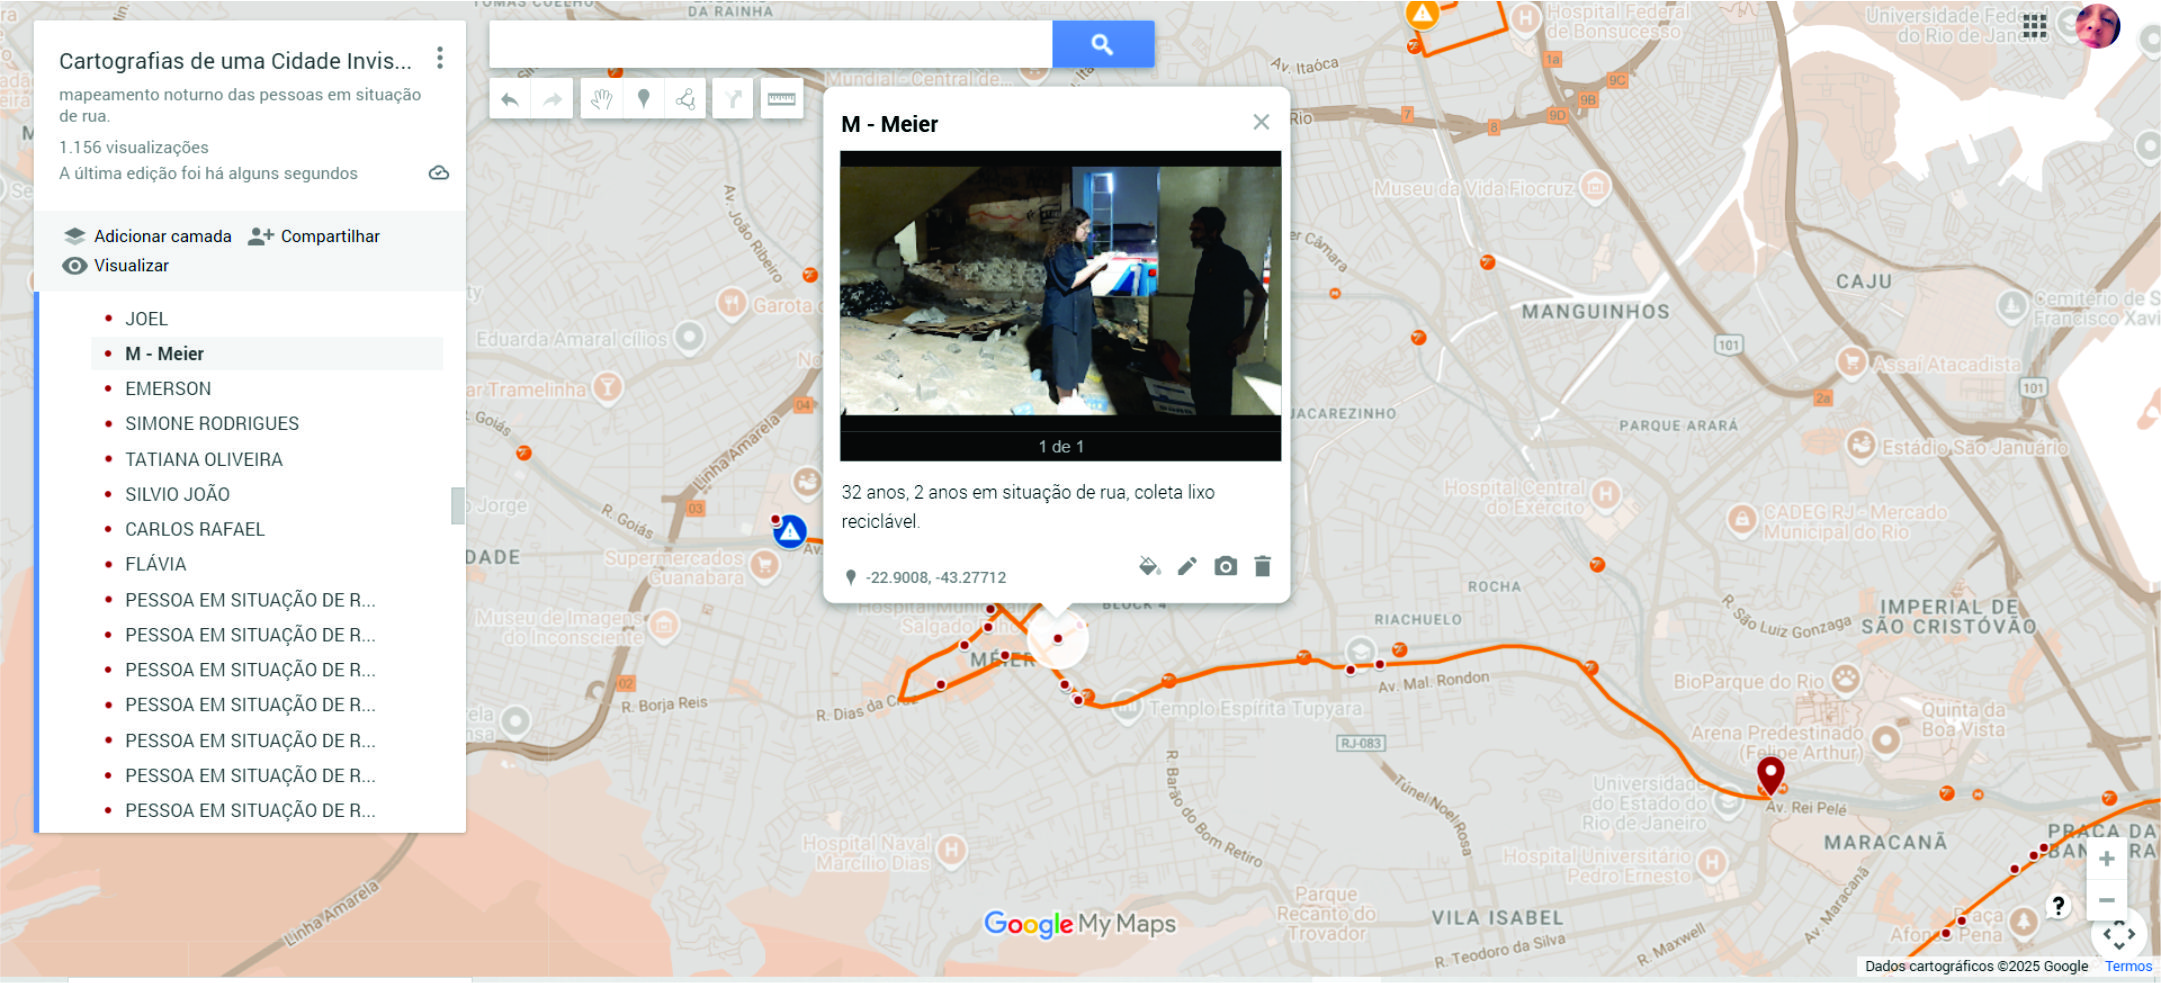Click the blue search button
Viewport: 2161px width, 983px height.
point(1102,44)
